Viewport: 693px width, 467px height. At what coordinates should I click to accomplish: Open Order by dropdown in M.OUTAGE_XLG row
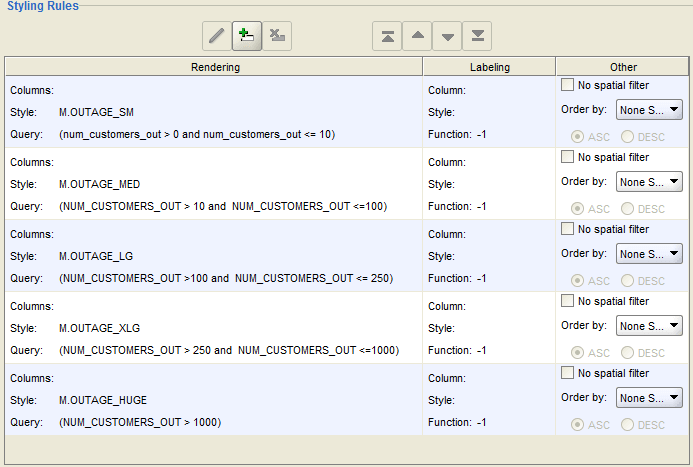(x=649, y=326)
